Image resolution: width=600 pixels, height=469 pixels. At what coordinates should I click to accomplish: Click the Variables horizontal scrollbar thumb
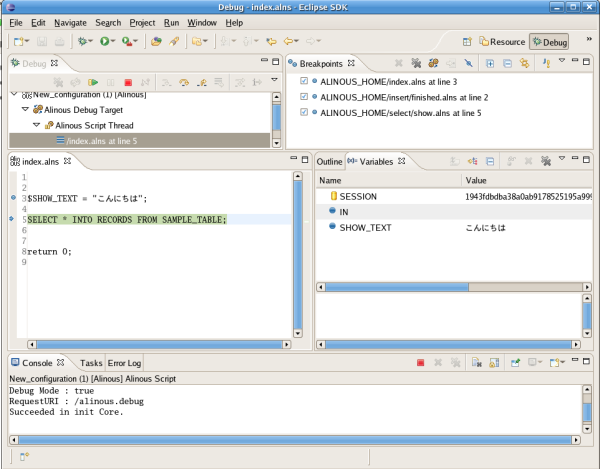pyautogui.click(x=397, y=287)
